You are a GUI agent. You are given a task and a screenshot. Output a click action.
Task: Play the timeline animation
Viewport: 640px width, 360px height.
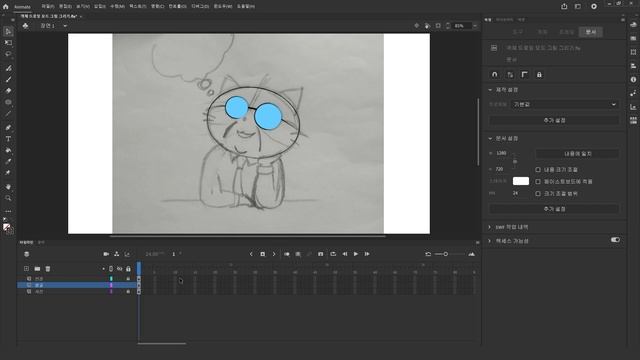(x=356, y=254)
